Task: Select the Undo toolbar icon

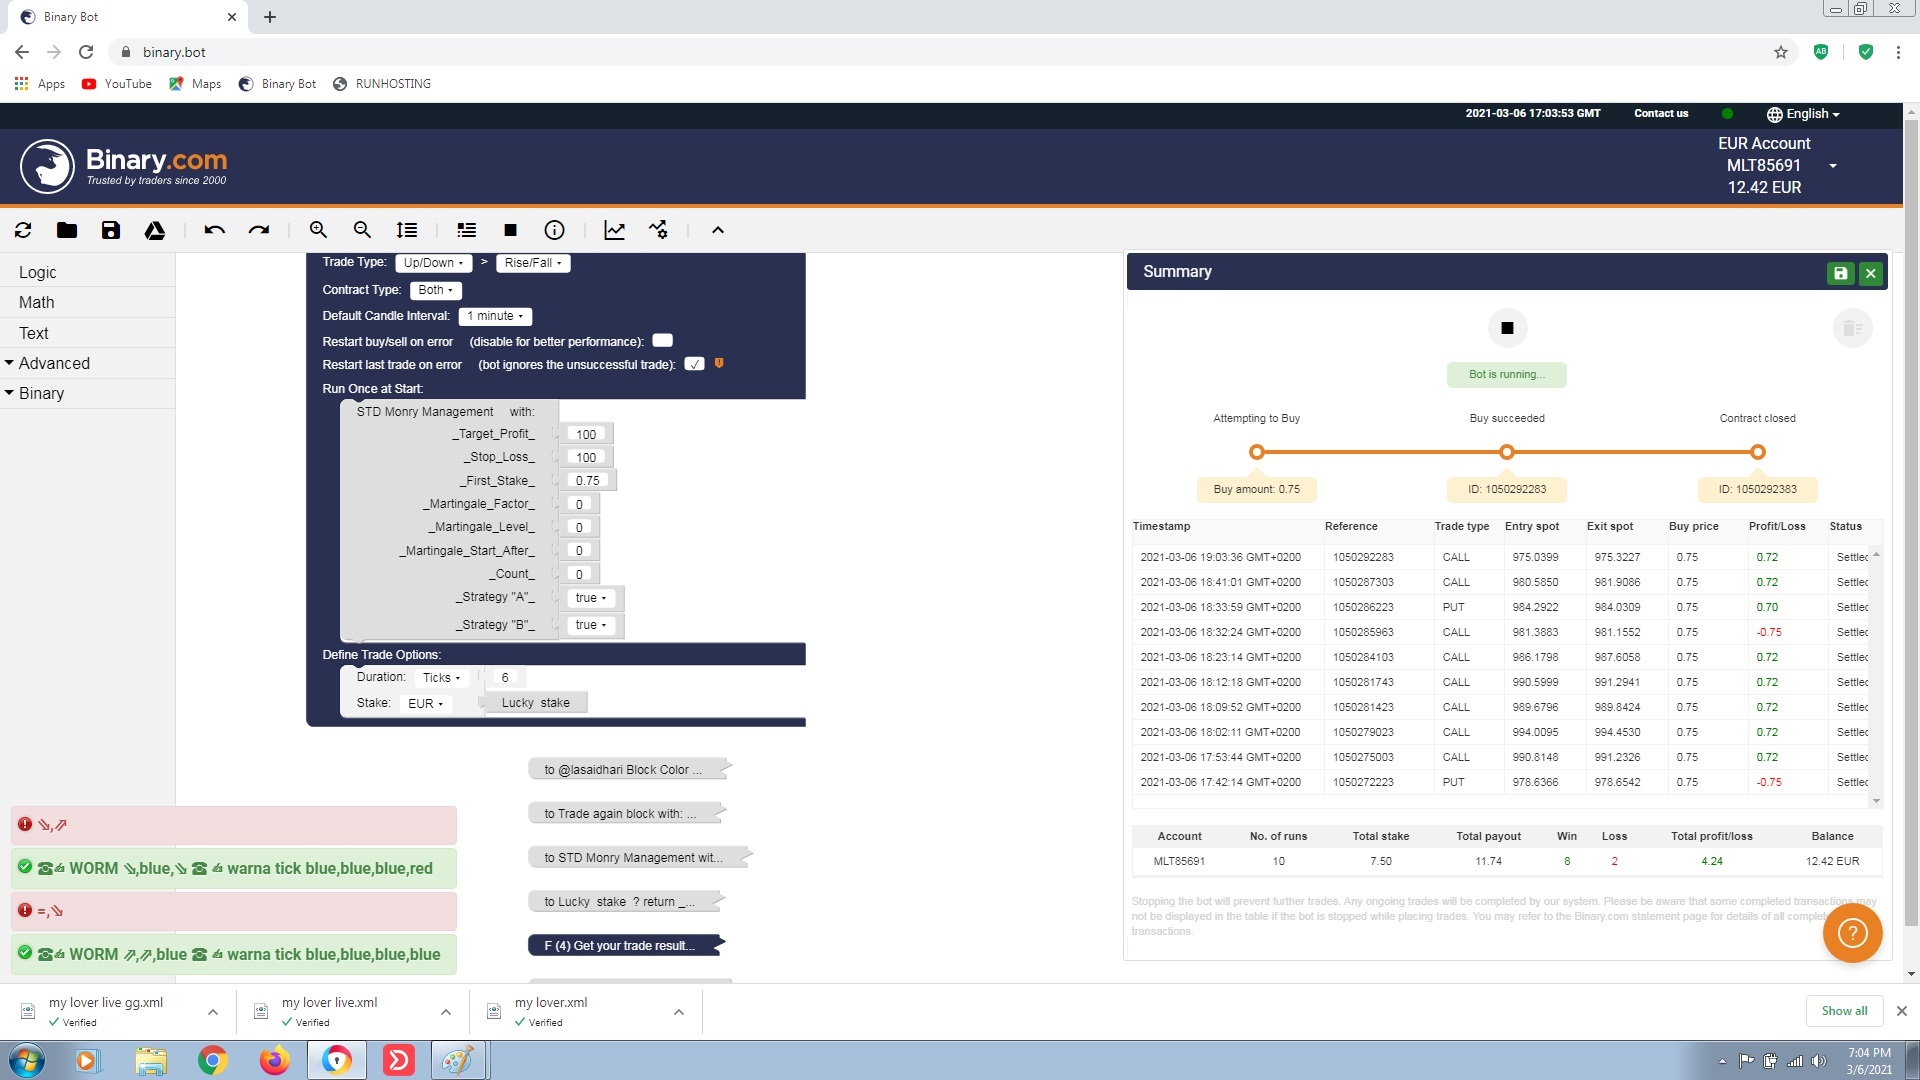Action: (214, 230)
